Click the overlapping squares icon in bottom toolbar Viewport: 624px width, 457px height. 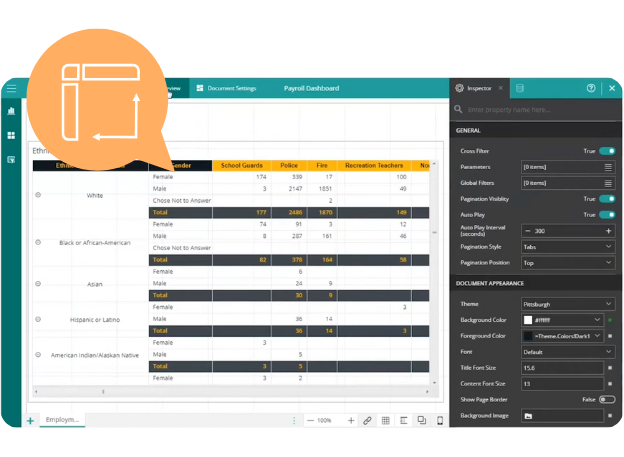422,420
